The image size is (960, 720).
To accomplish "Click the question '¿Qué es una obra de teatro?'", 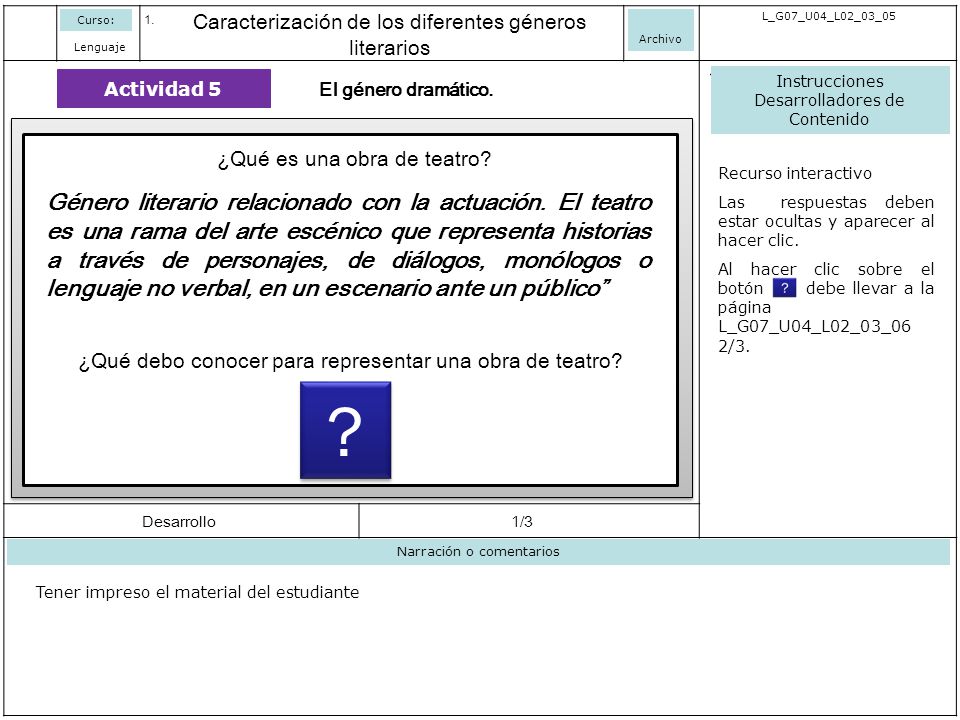I will point(354,159).
